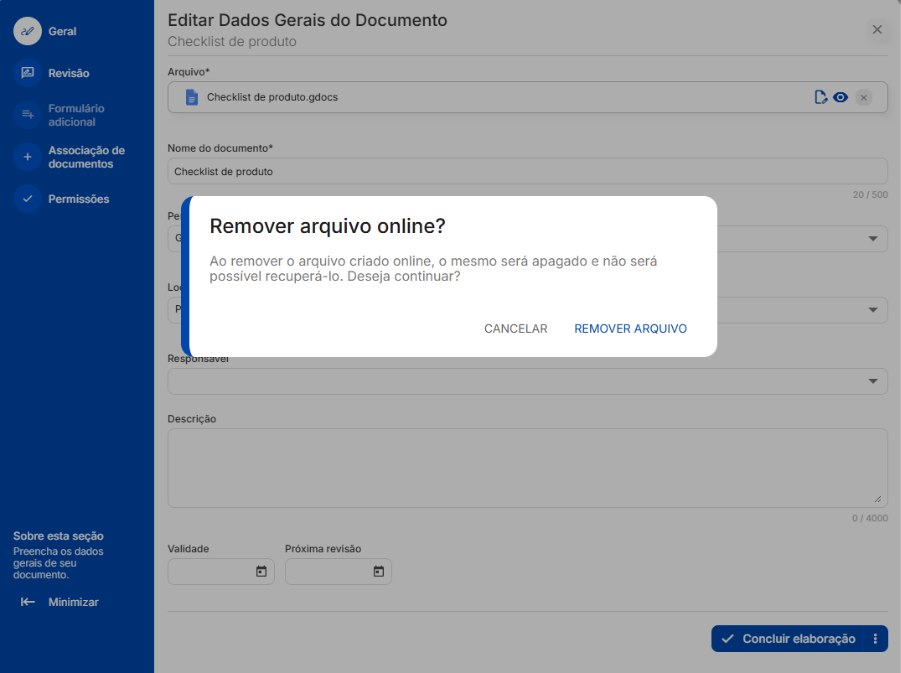The width and height of the screenshot is (901, 673).
Task: Click the Google Docs file icon
Action: 192,97
